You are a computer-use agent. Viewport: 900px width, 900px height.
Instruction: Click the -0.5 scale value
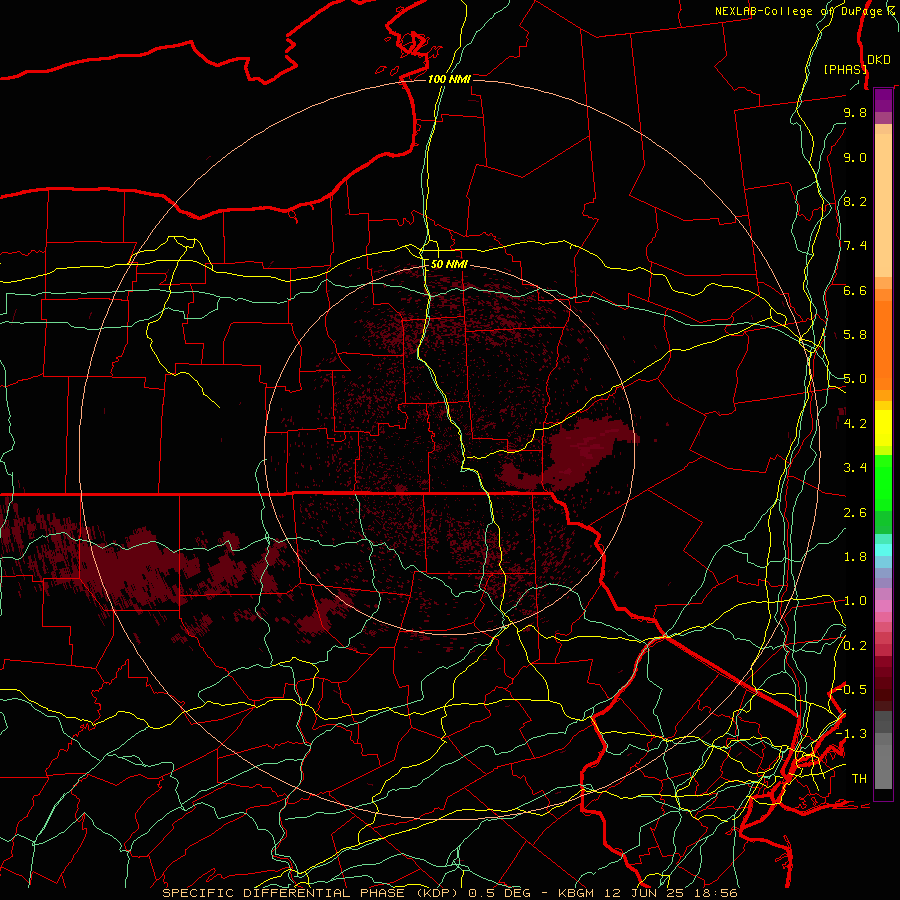[x=852, y=689]
